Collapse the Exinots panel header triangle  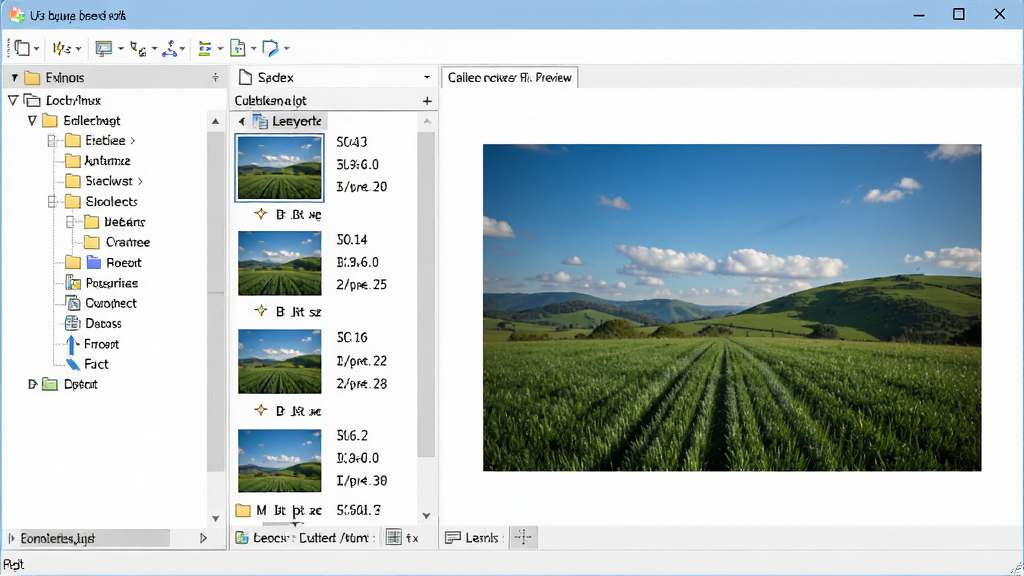click(x=14, y=78)
